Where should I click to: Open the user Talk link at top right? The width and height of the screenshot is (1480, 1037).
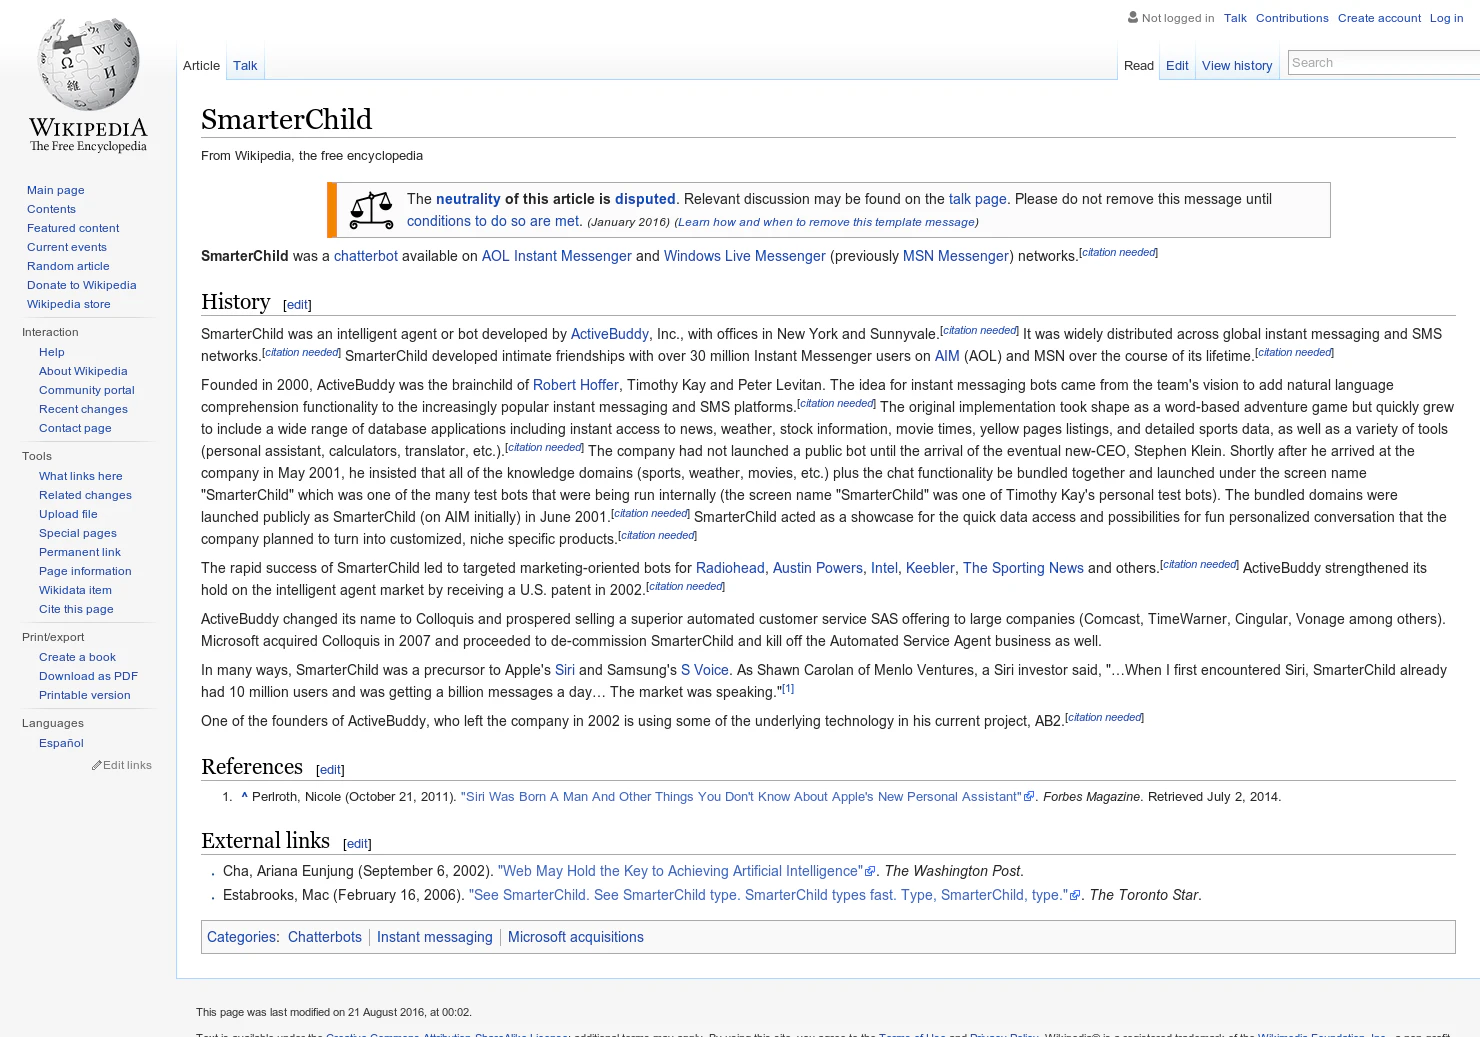click(x=1235, y=18)
